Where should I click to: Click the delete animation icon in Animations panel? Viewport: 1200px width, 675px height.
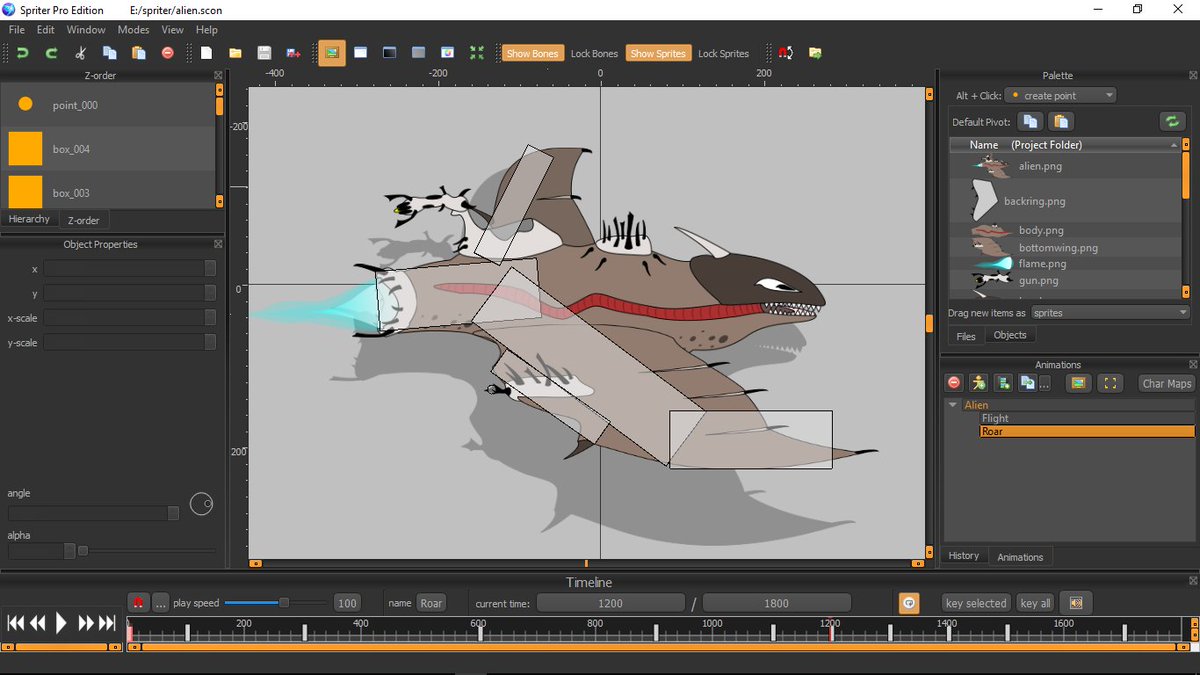click(953, 383)
